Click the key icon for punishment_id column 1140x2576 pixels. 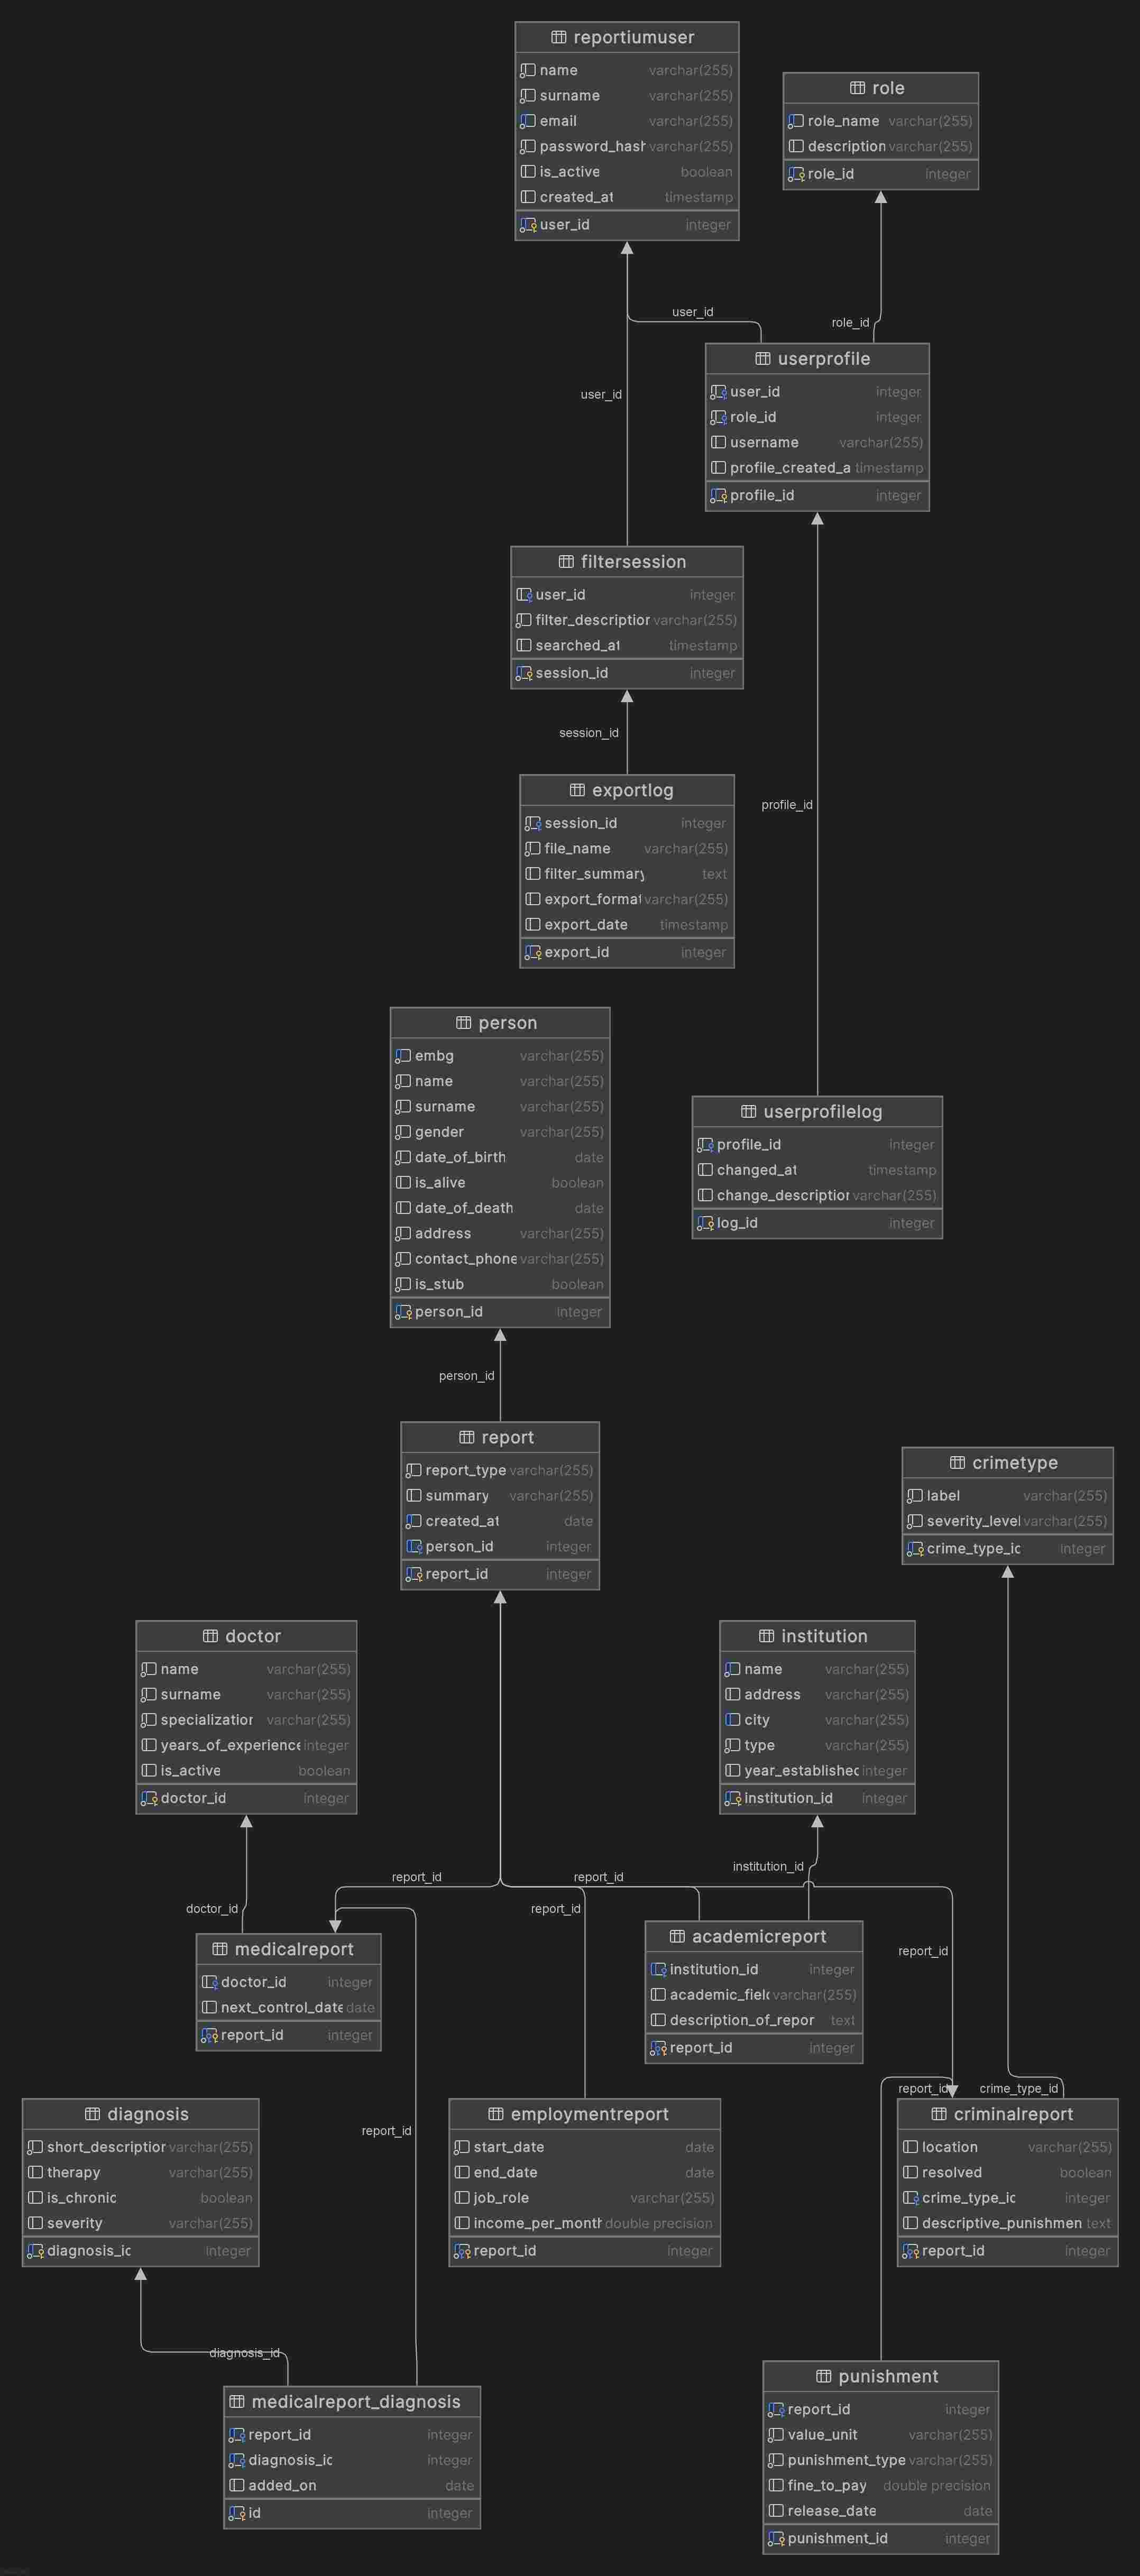click(x=776, y=2538)
